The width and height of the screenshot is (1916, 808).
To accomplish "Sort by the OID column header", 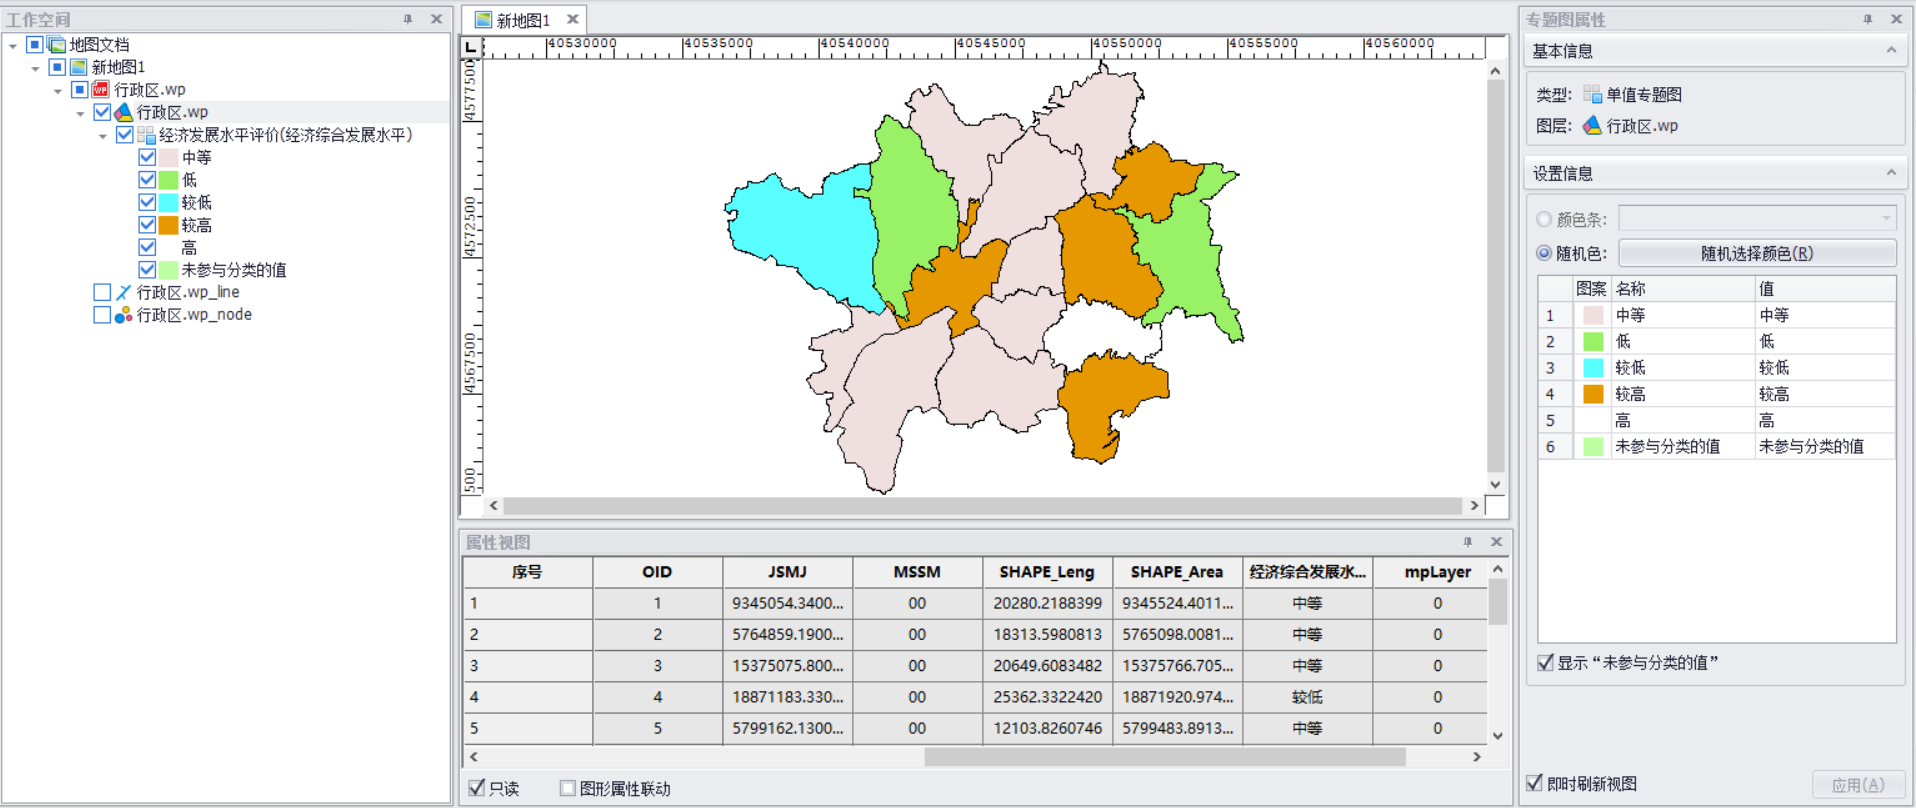I will point(657,572).
